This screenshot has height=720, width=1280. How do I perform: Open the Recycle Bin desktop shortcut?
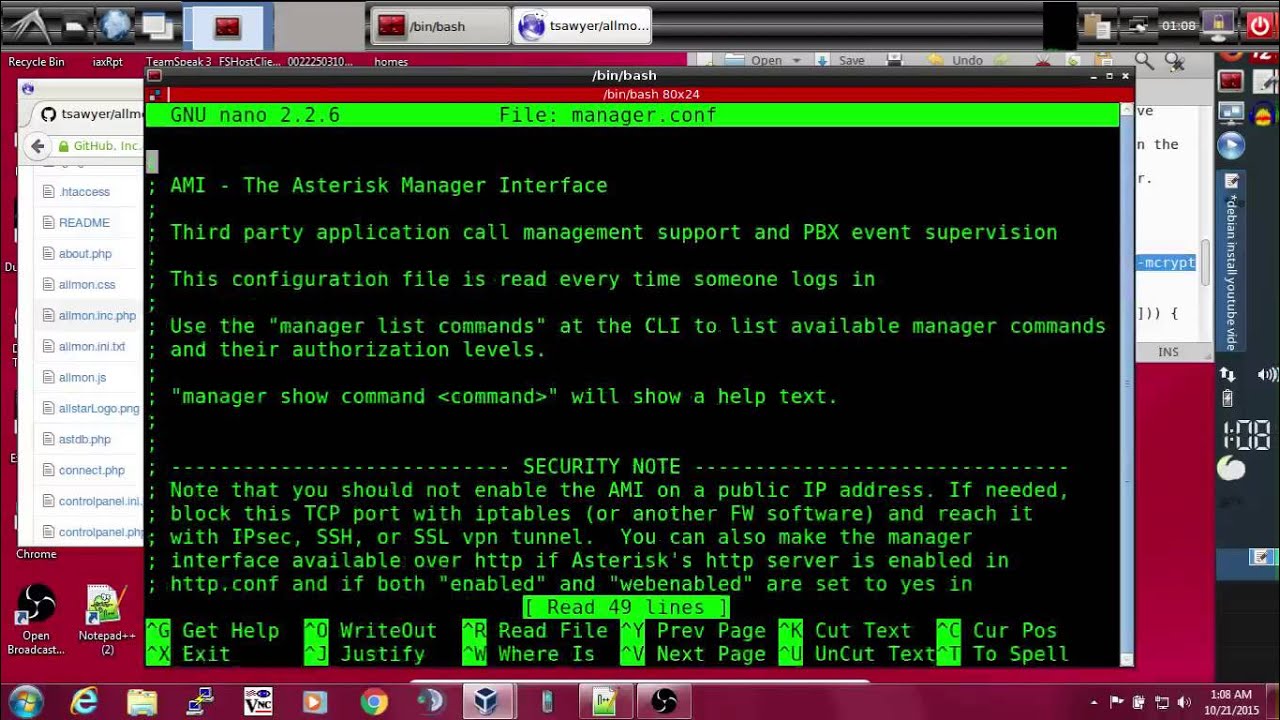[x=36, y=62]
